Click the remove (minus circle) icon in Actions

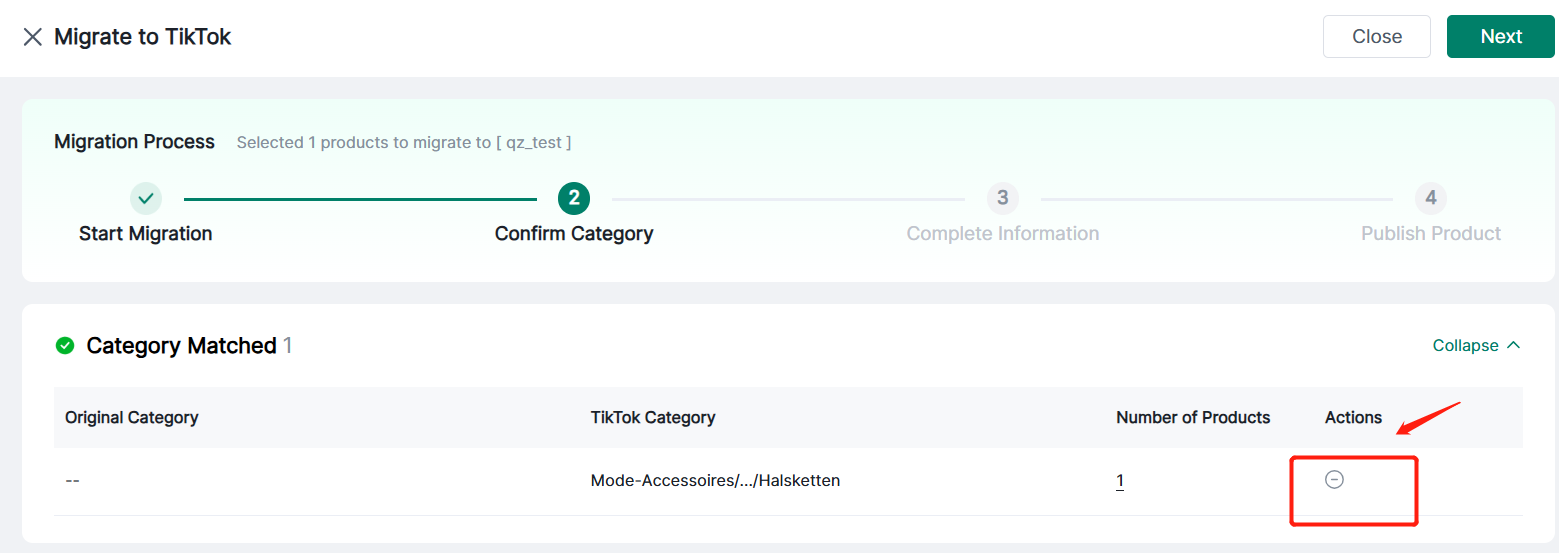1334,480
